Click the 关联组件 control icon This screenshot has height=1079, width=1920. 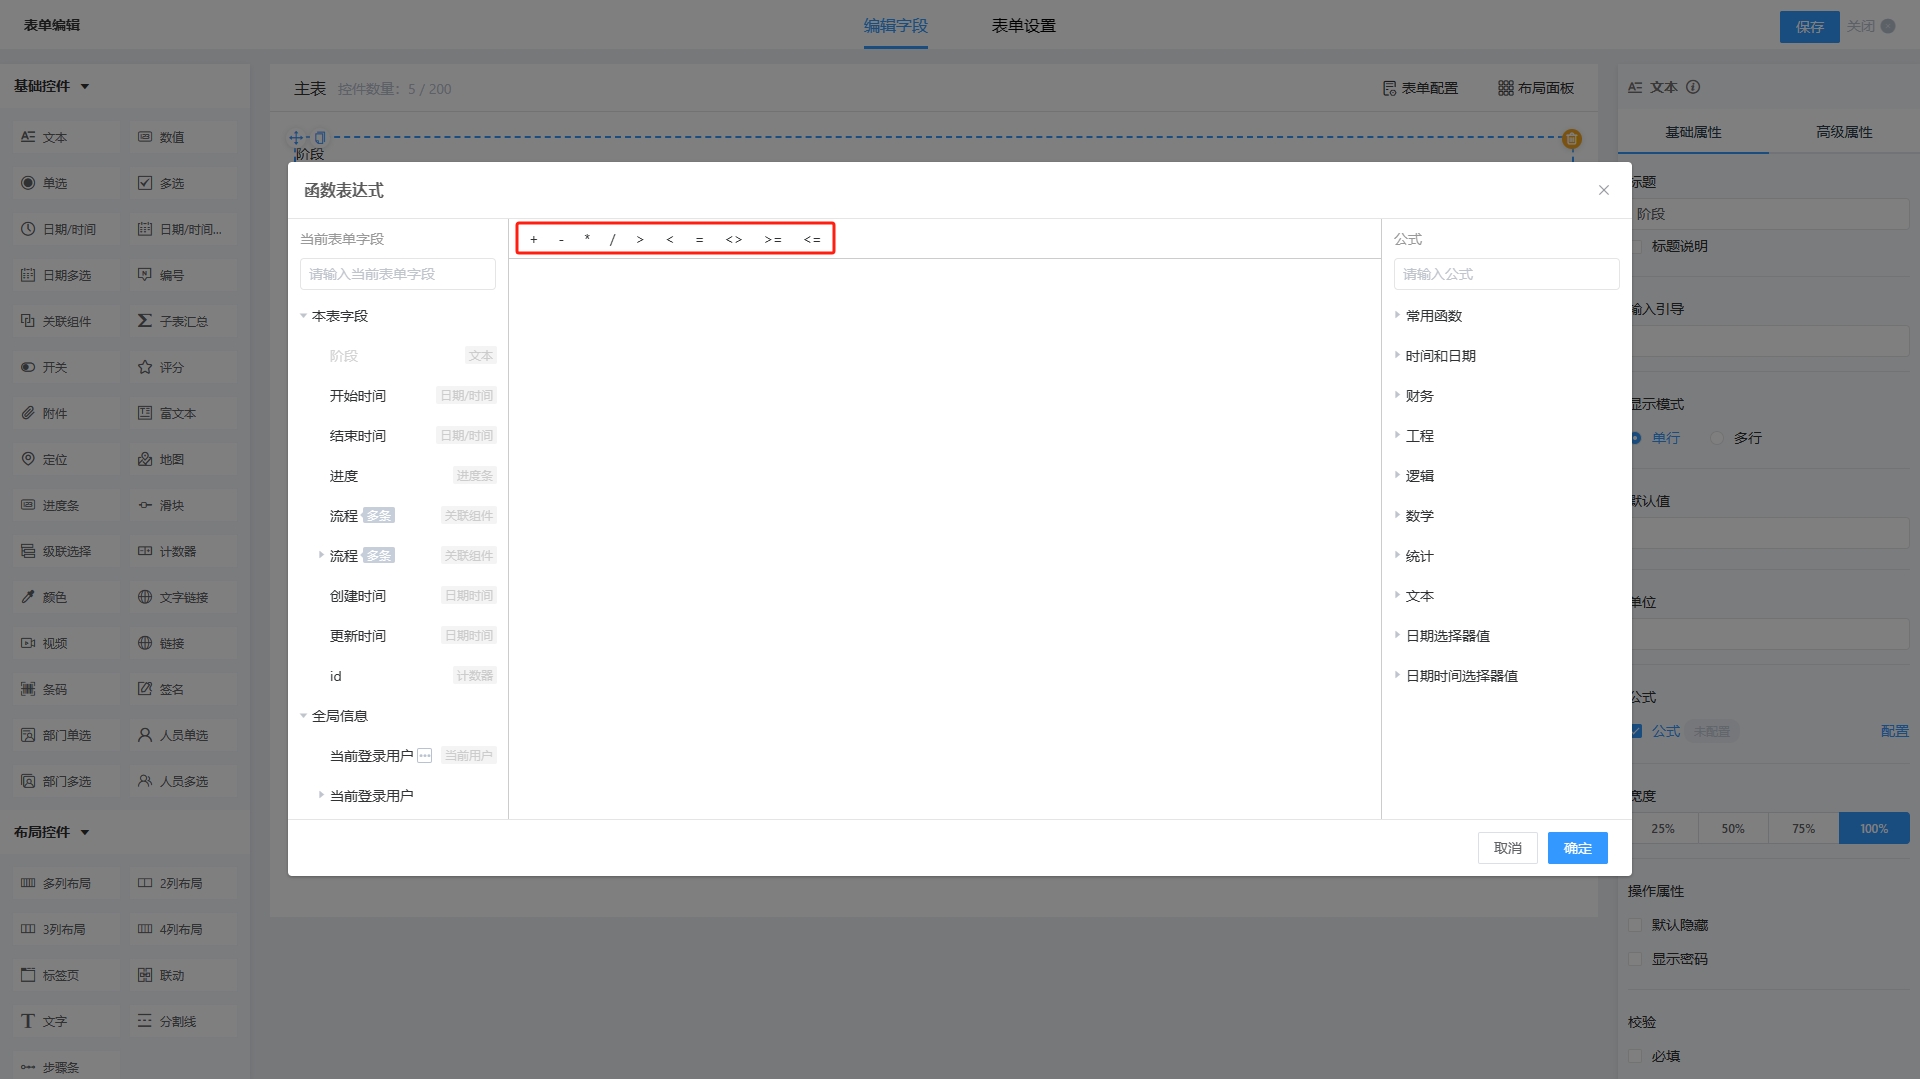click(28, 321)
